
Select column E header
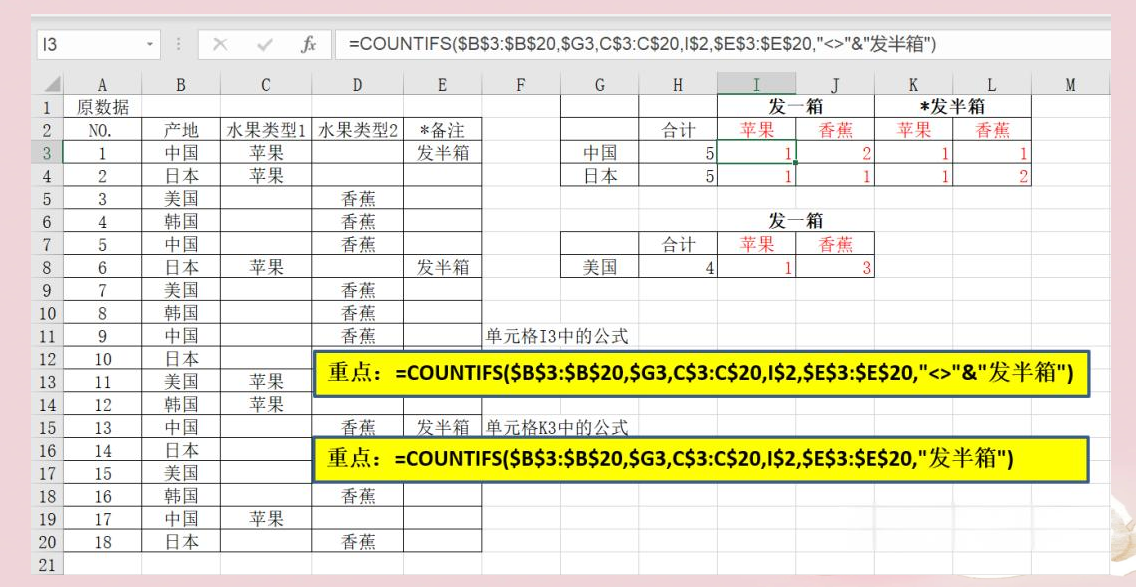tap(443, 85)
